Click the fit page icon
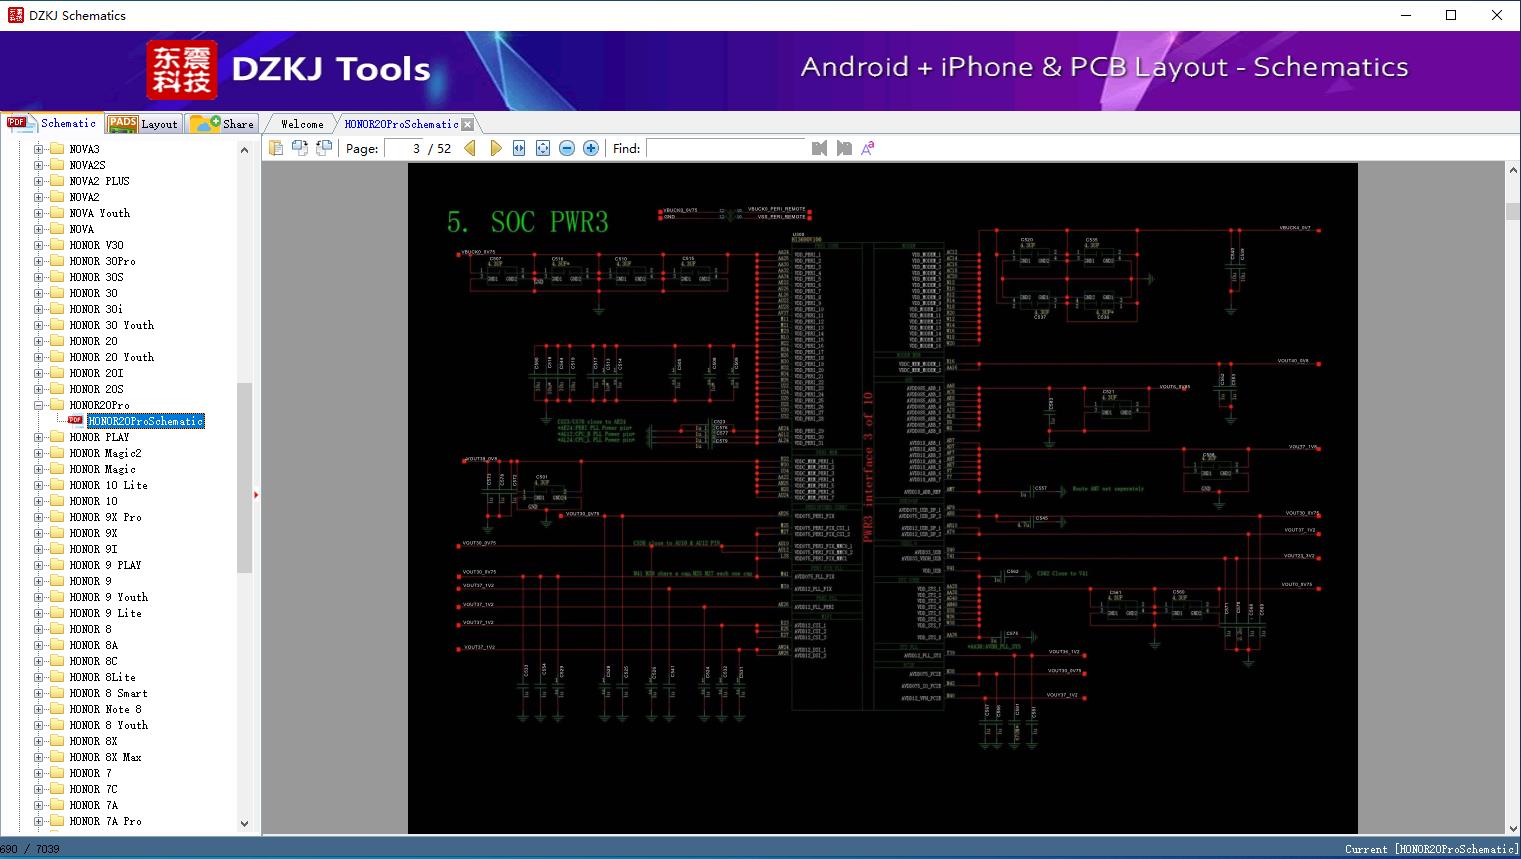1521x859 pixels. pyautogui.click(x=543, y=148)
